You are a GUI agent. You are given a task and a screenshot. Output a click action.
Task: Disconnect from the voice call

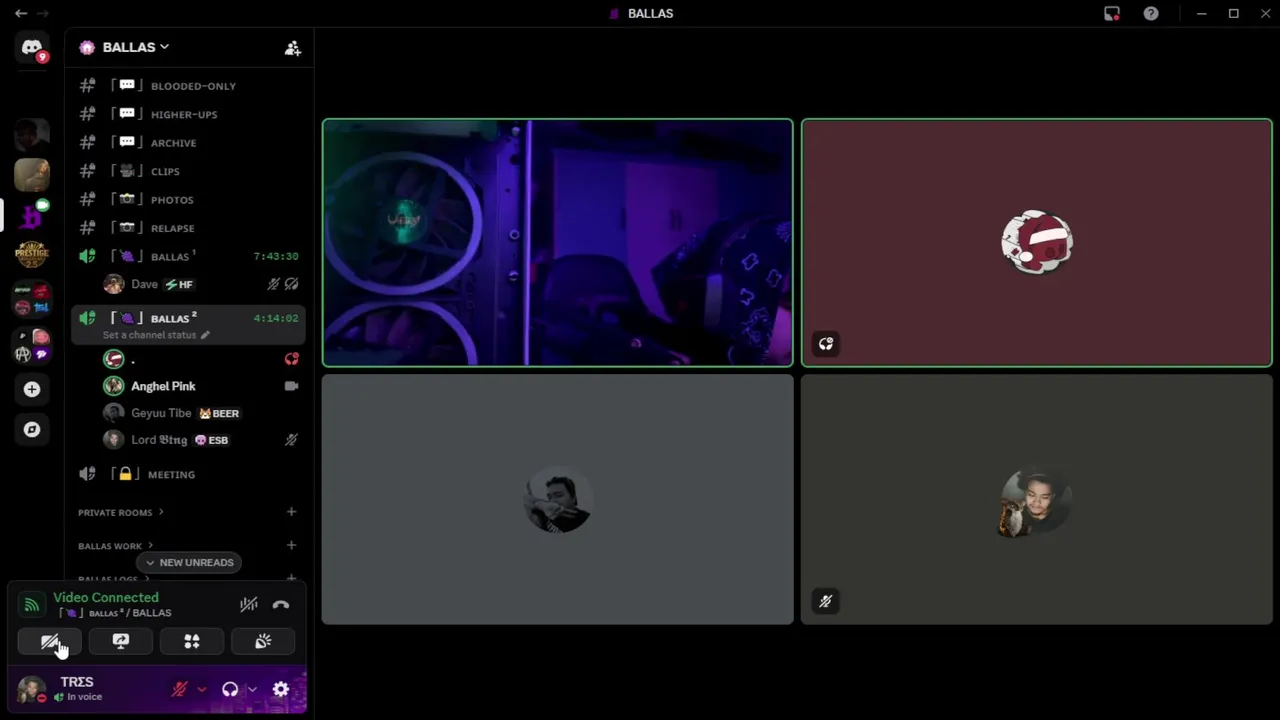[281, 604]
